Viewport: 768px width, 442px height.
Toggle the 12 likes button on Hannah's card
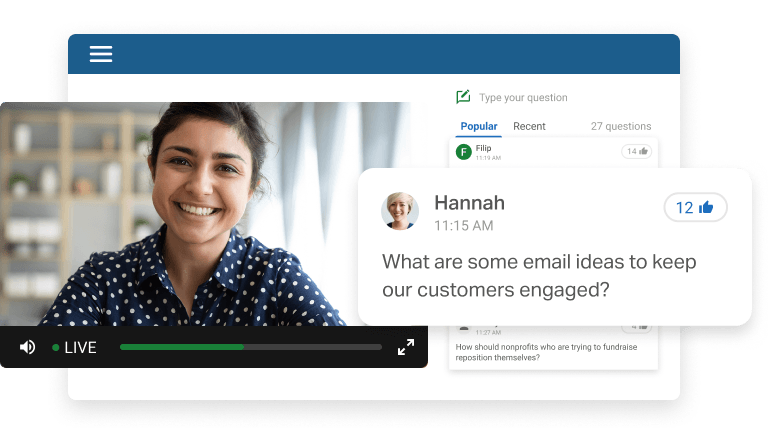(x=695, y=207)
